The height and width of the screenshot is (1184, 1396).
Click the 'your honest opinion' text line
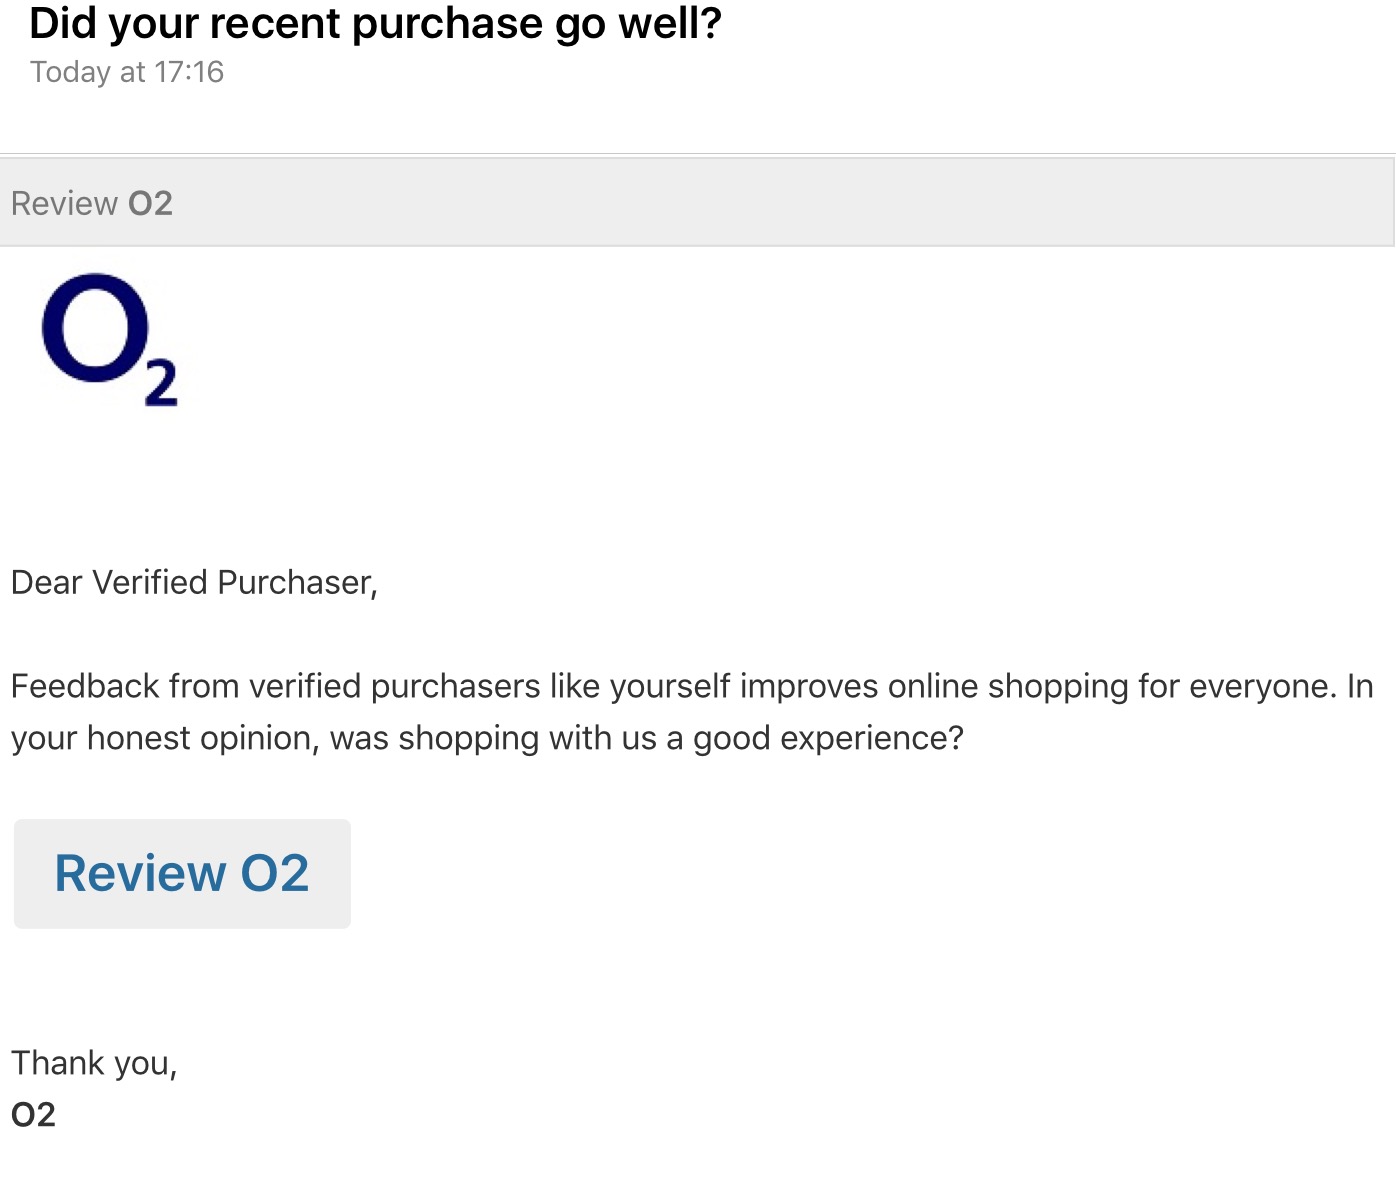point(164,738)
